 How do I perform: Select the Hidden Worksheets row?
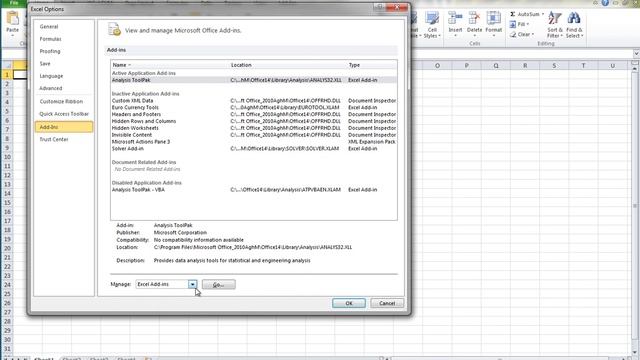[253, 128]
